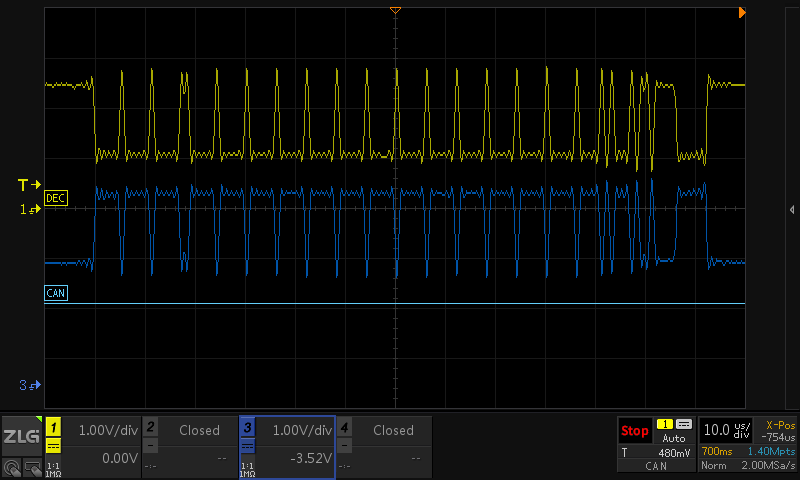Screen dimensions: 800x480
Task: Click the channel 1 ground level marker
Action: [x=30, y=210]
